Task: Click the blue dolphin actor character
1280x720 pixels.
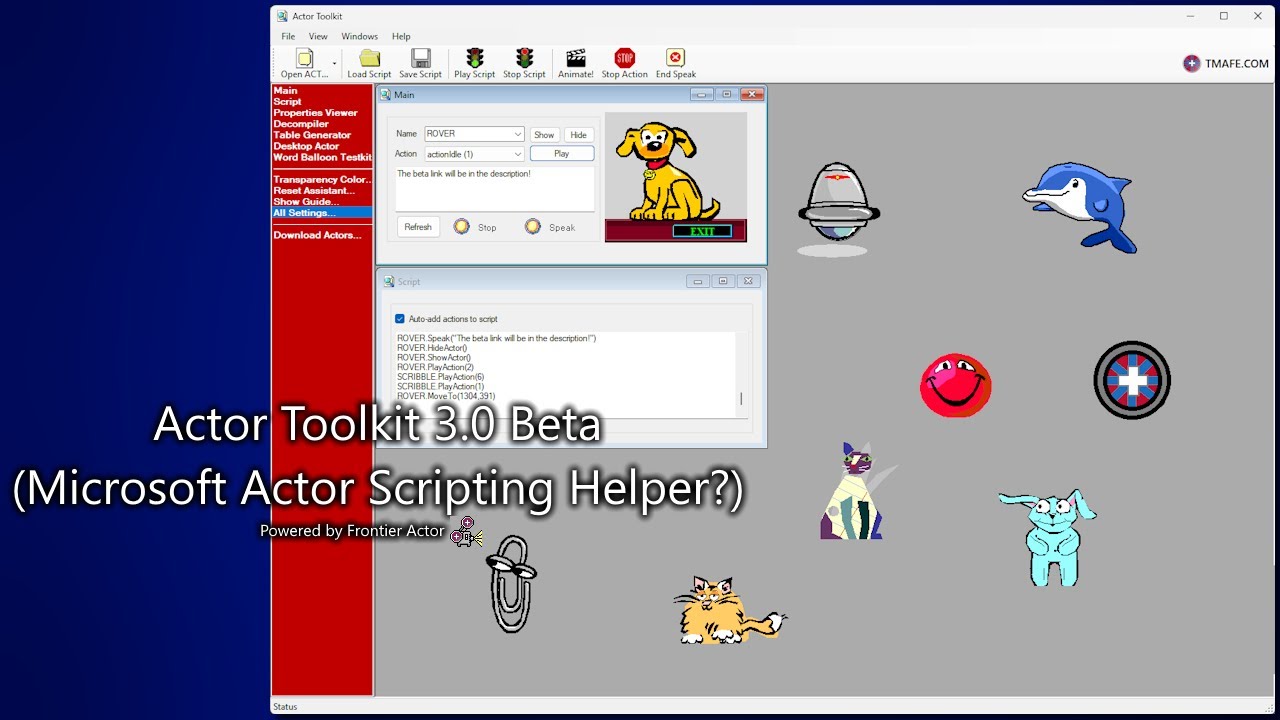Action: pyautogui.click(x=1080, y=206)
